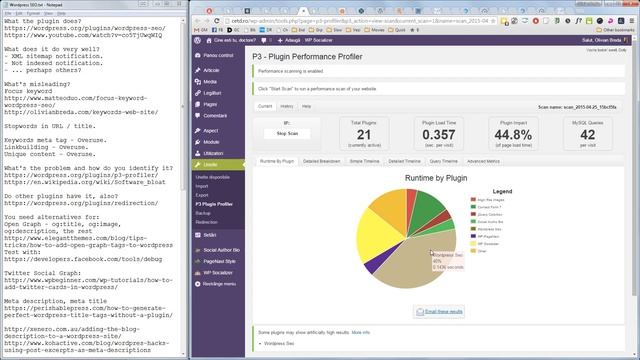Open the Edit menu in Notepad
Screen dimensions: 640x360
[x=19, y=13]
